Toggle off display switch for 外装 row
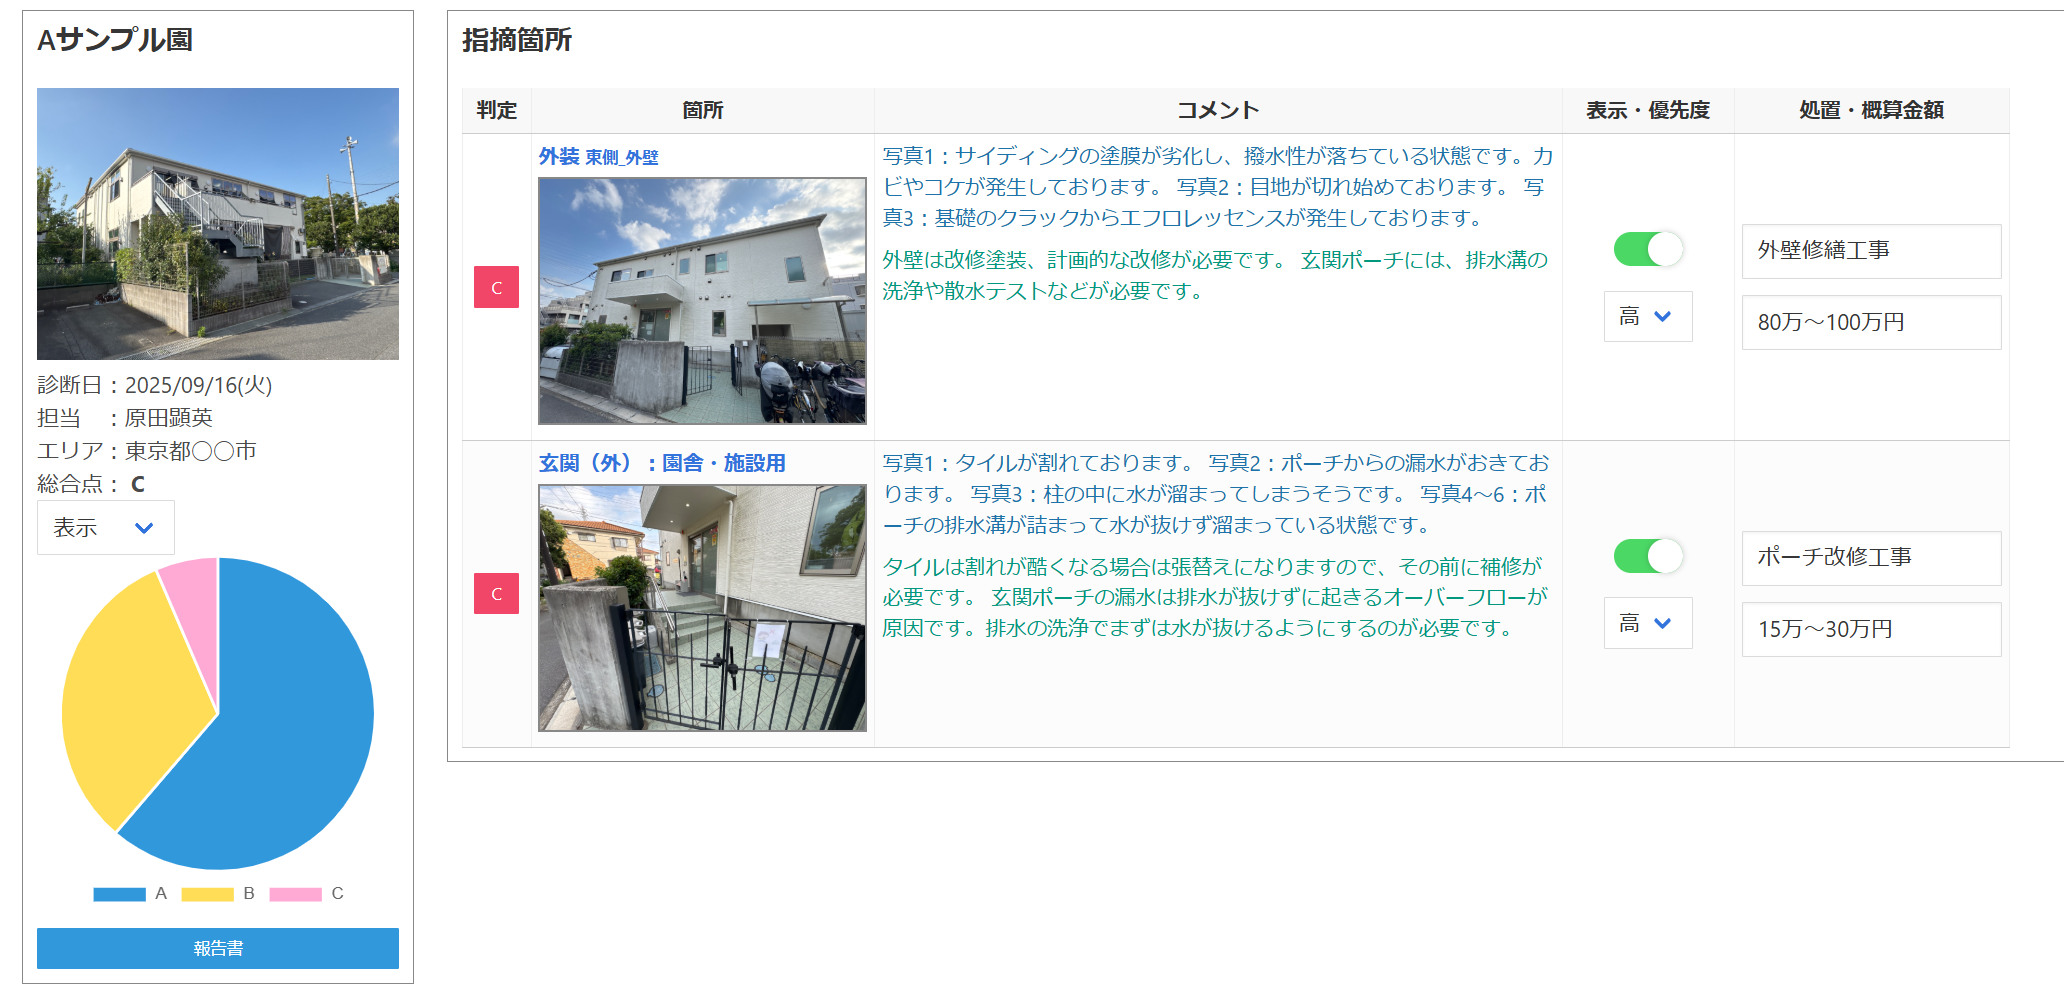Image resolution: width=2064 pixels, height=1001 pixels. click(1648, 249)
